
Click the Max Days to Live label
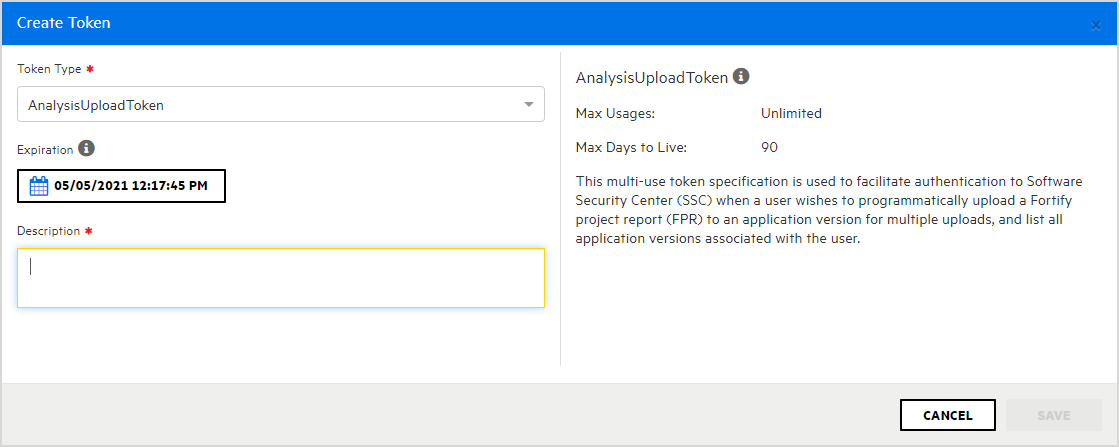(631, 147)
